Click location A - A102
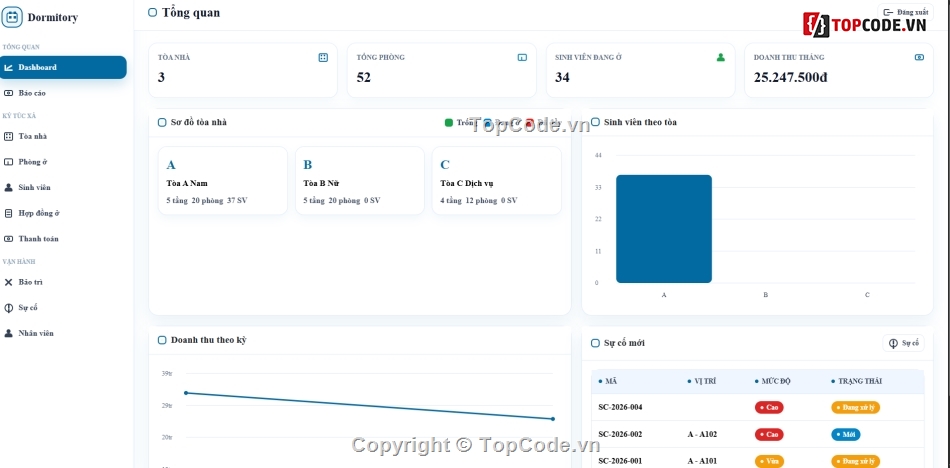Screen dimensions: 950x468 (702, 435)
